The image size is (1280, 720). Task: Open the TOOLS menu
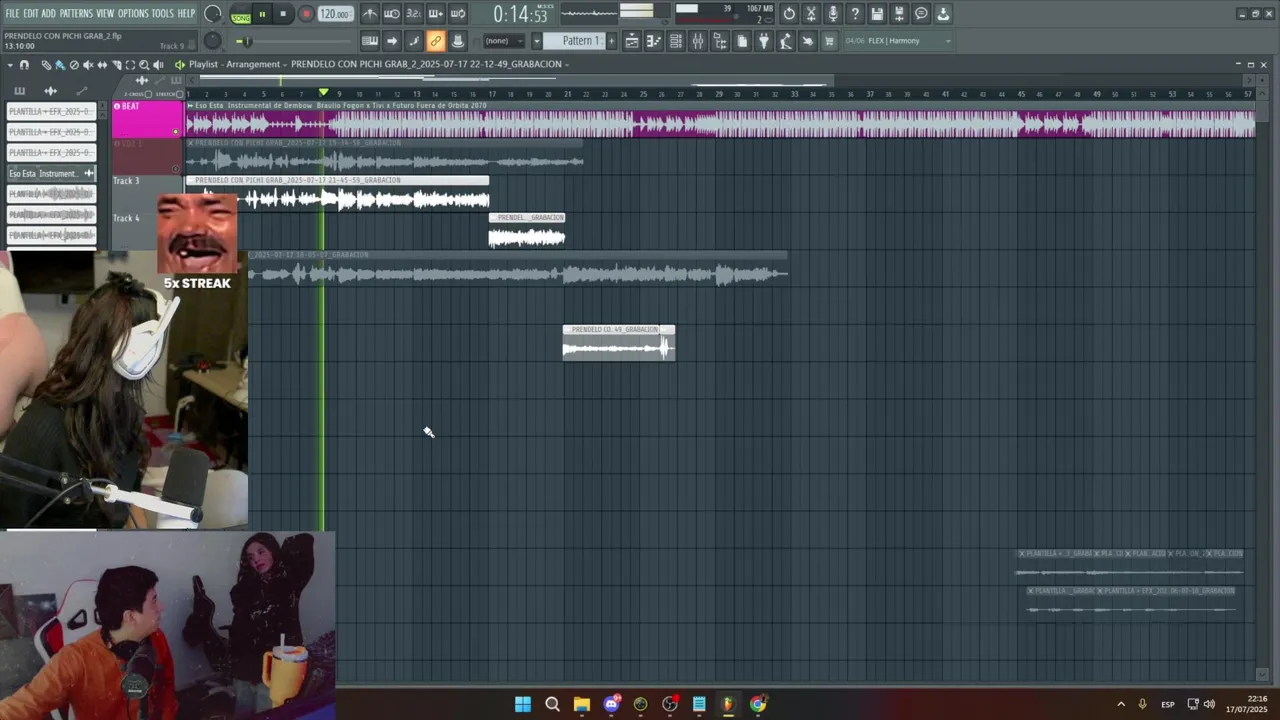pyautogui.click(x=162, y=13)
